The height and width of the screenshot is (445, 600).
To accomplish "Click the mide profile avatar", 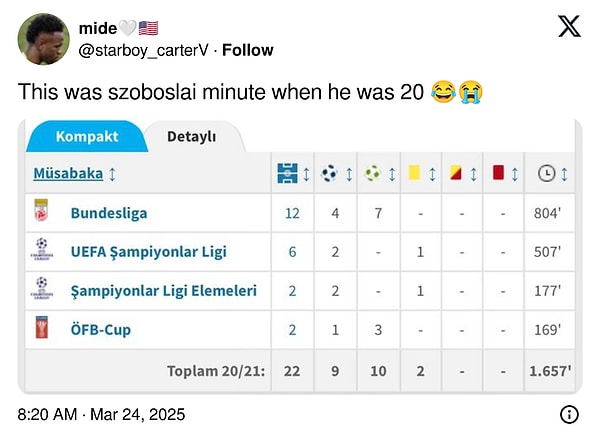I will point(44,39).
